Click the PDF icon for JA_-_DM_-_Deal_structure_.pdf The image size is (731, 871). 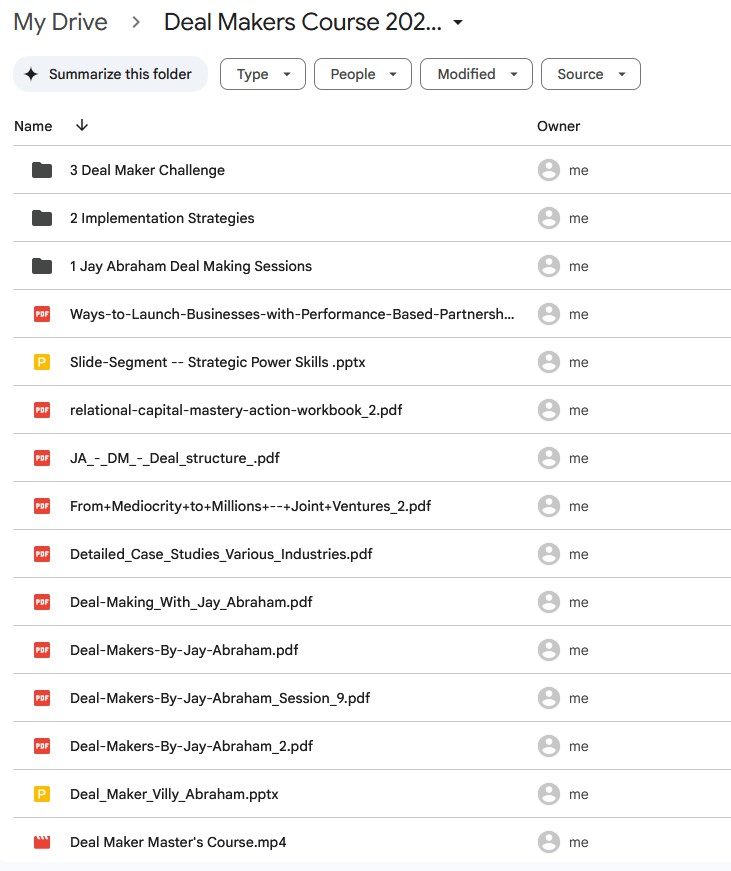click(x=41, y=458)
